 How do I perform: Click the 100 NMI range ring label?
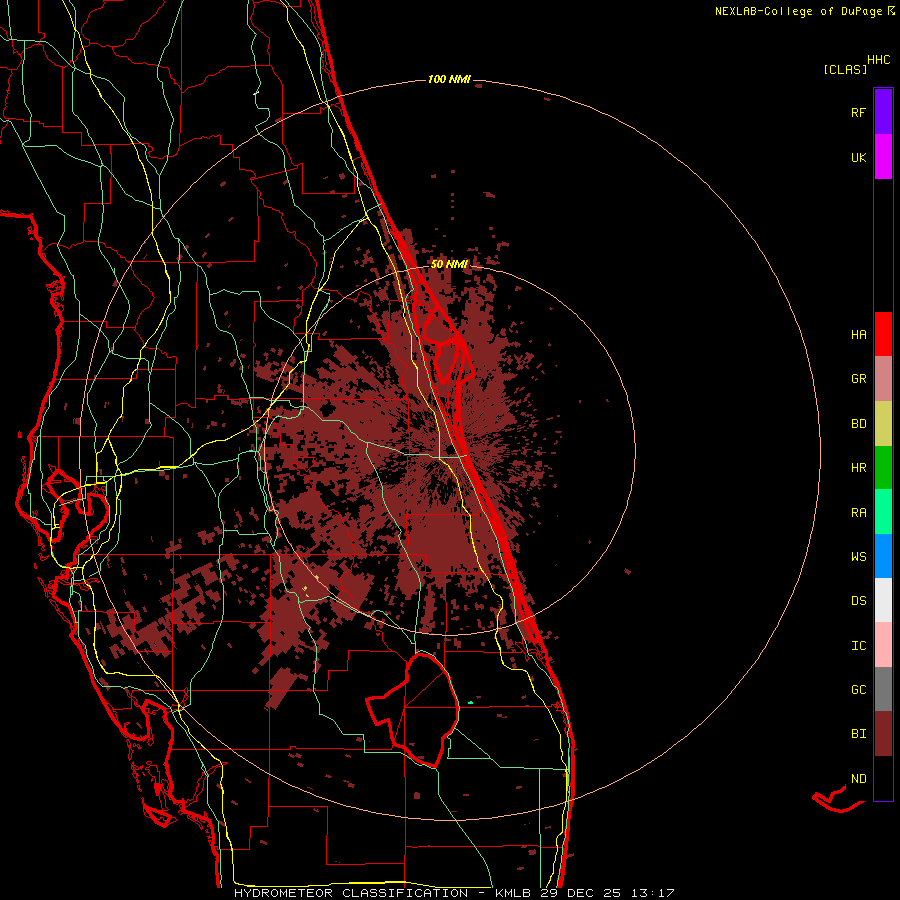click(x=449, y=79)
